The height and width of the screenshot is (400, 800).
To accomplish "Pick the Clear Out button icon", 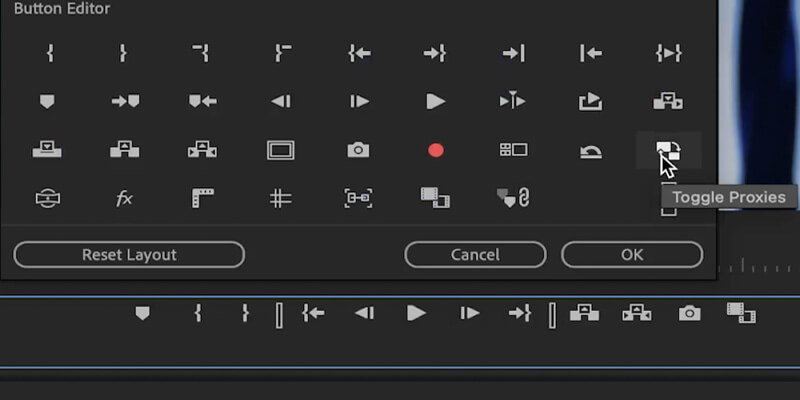I will click(283, 53).
